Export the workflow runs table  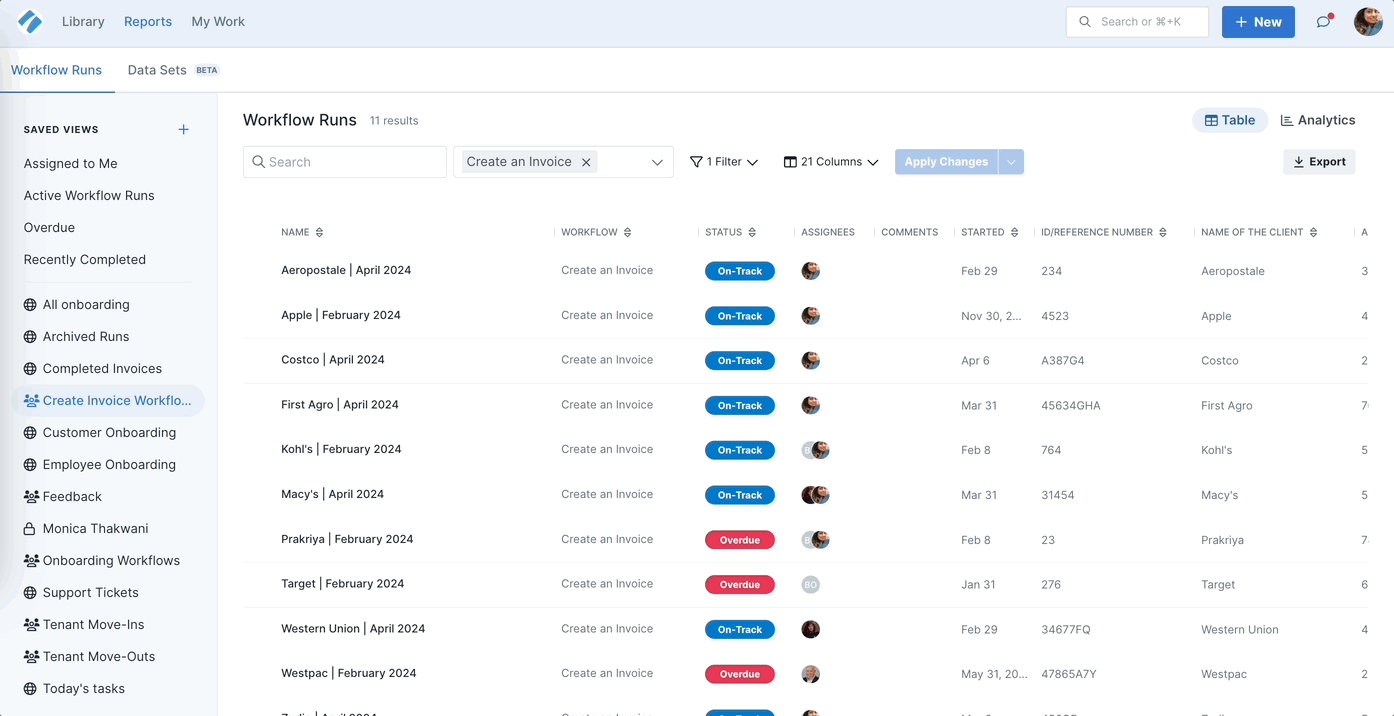[1319, 162]
